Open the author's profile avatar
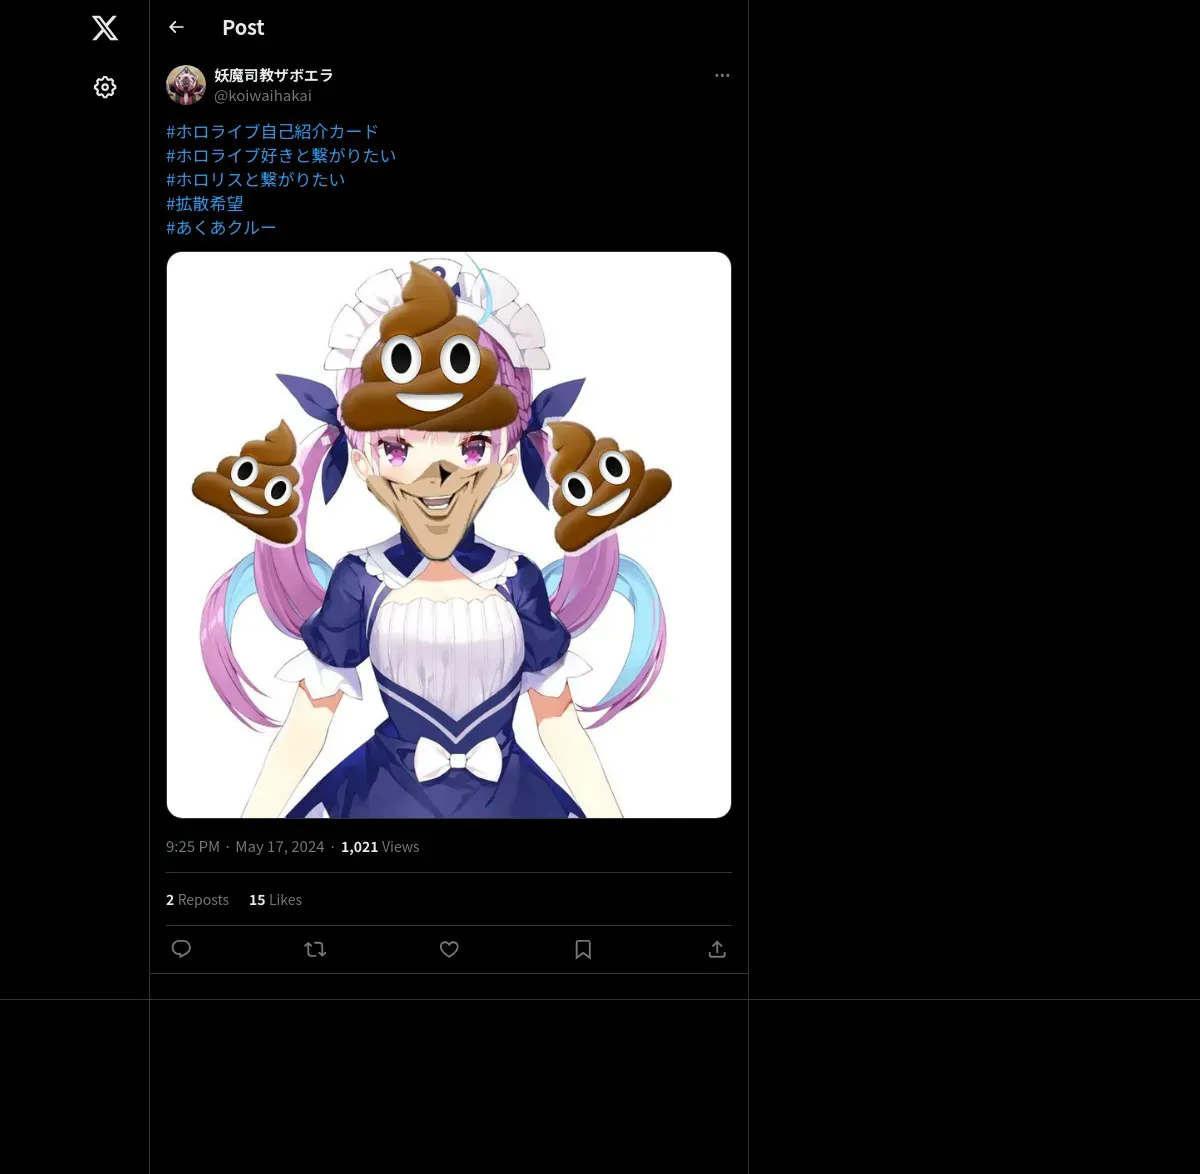The width and height of the screenshot is (1200, 1174). [x=186, y=85]
